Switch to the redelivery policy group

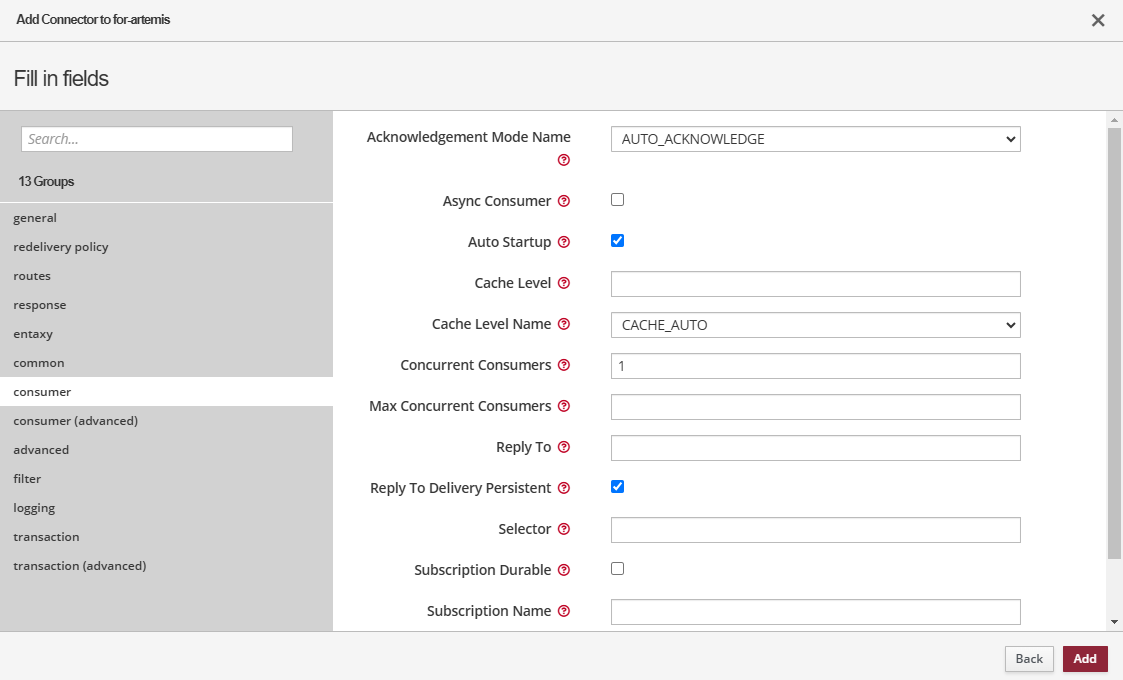(x=61, y=247)
